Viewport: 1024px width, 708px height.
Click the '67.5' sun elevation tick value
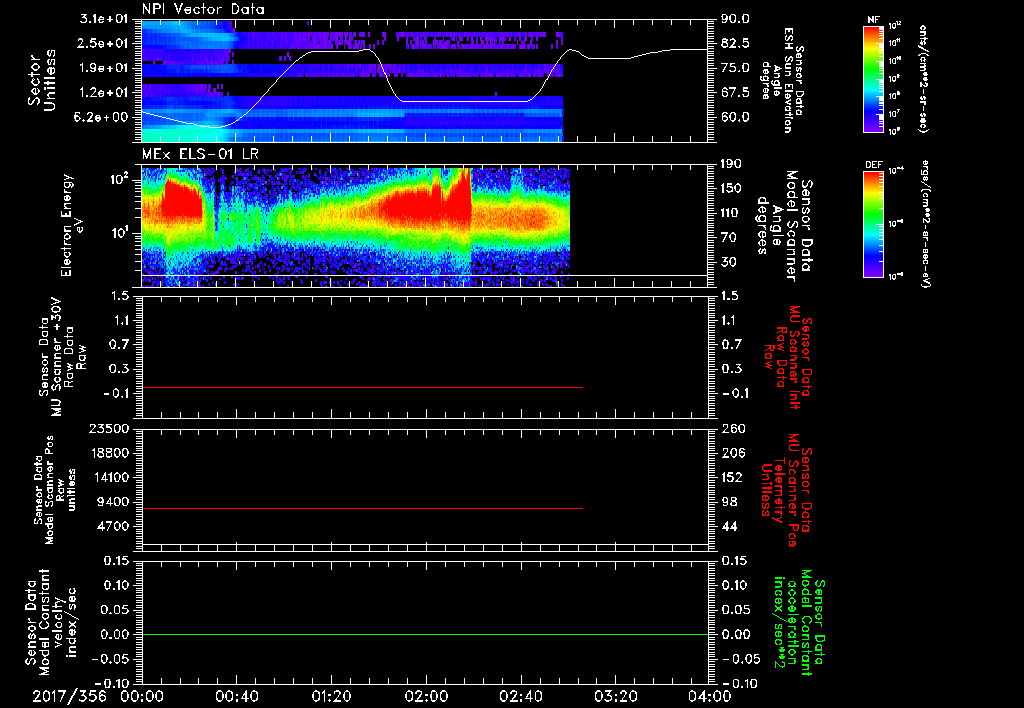click(x=735, y=93)
